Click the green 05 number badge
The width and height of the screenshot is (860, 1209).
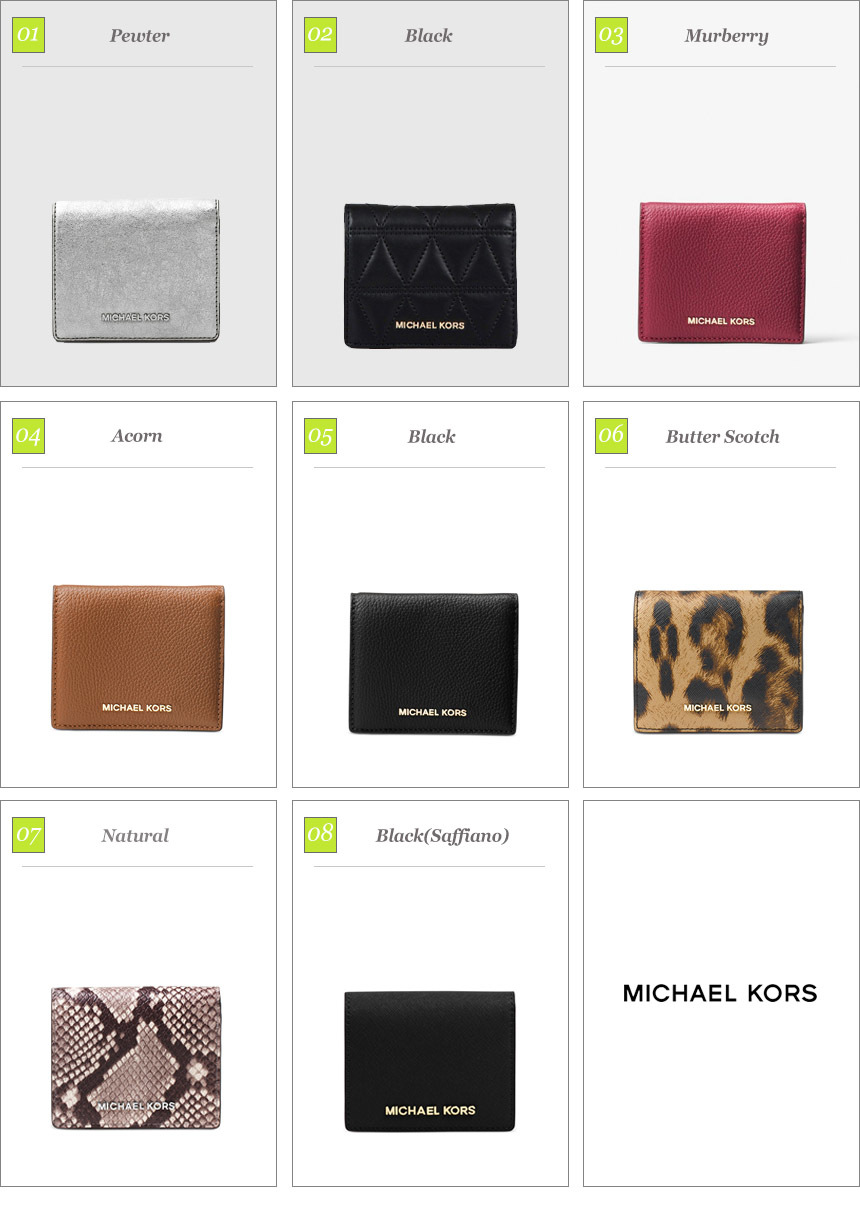(x=320, y=436)
